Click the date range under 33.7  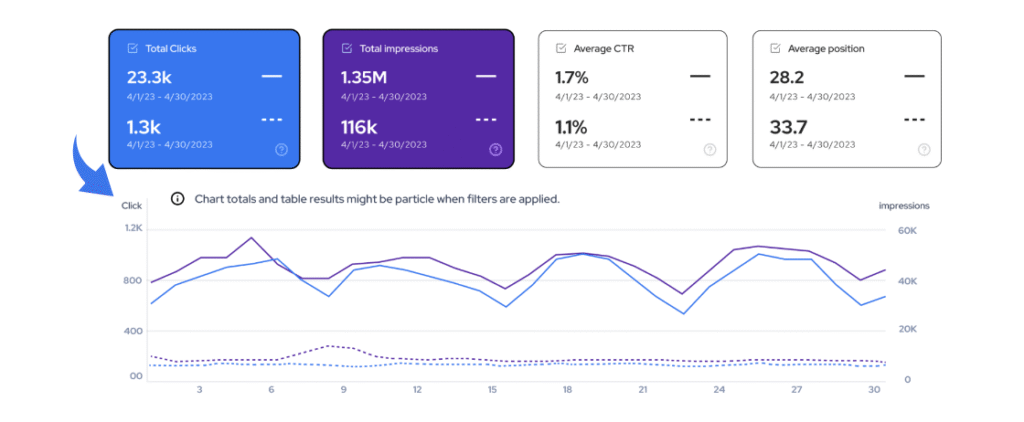[812, 144]
